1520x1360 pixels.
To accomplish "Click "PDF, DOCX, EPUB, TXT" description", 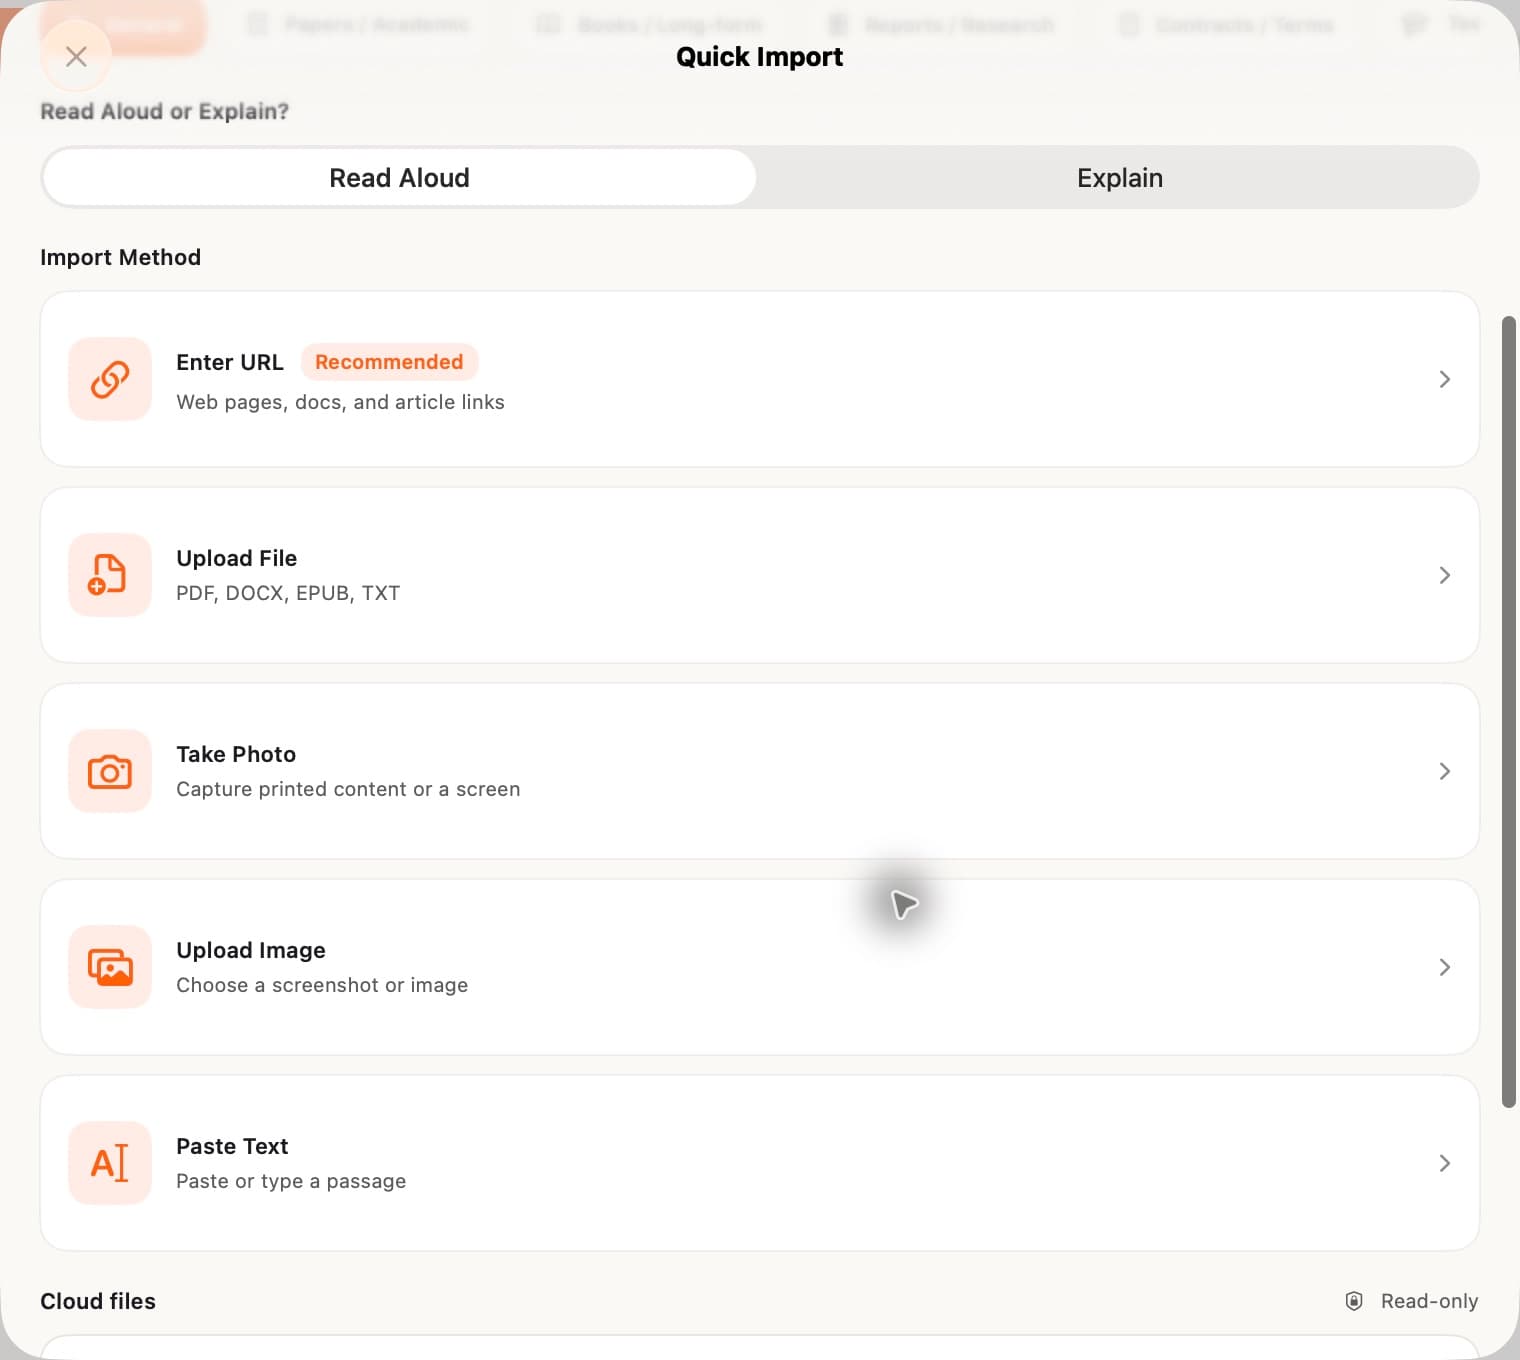I will click(x=288, y=593).
